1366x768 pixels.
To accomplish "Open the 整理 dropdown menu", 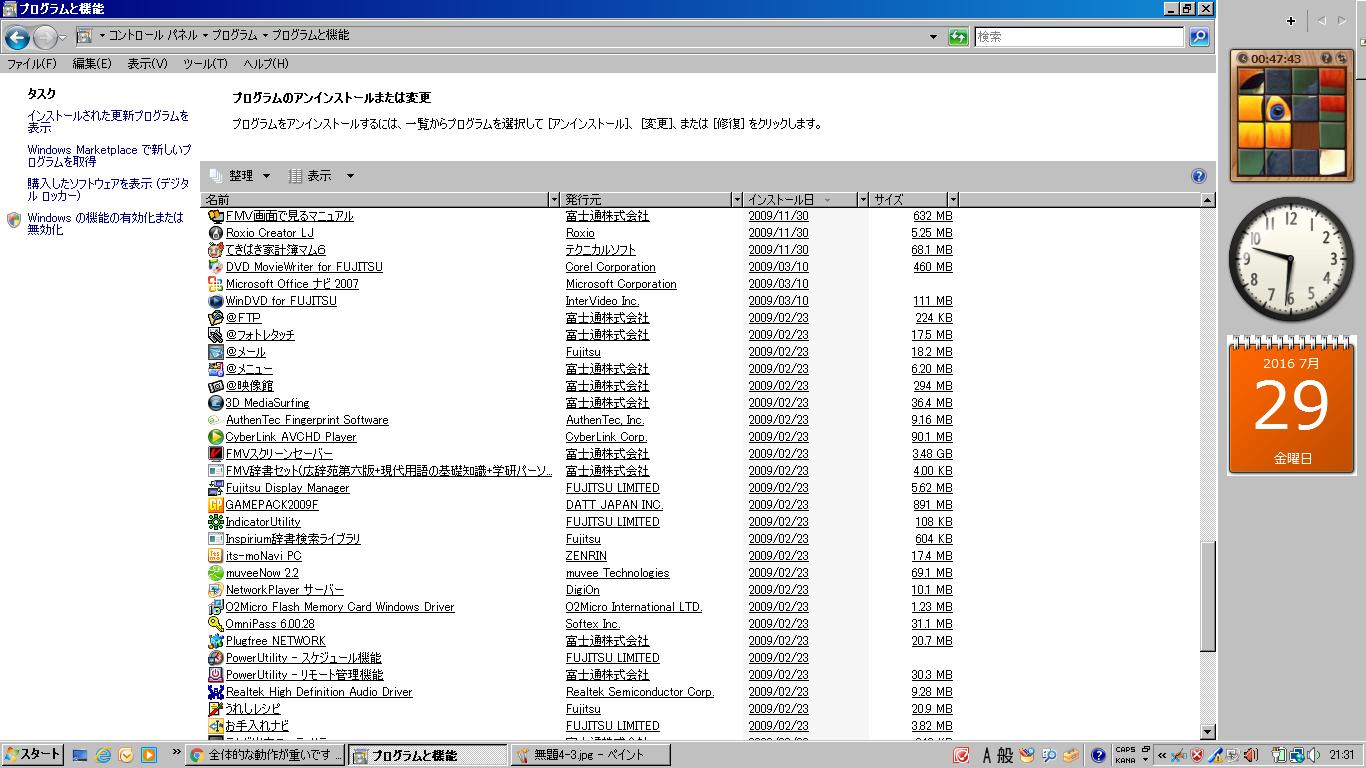I will click(x=240, y=176).
